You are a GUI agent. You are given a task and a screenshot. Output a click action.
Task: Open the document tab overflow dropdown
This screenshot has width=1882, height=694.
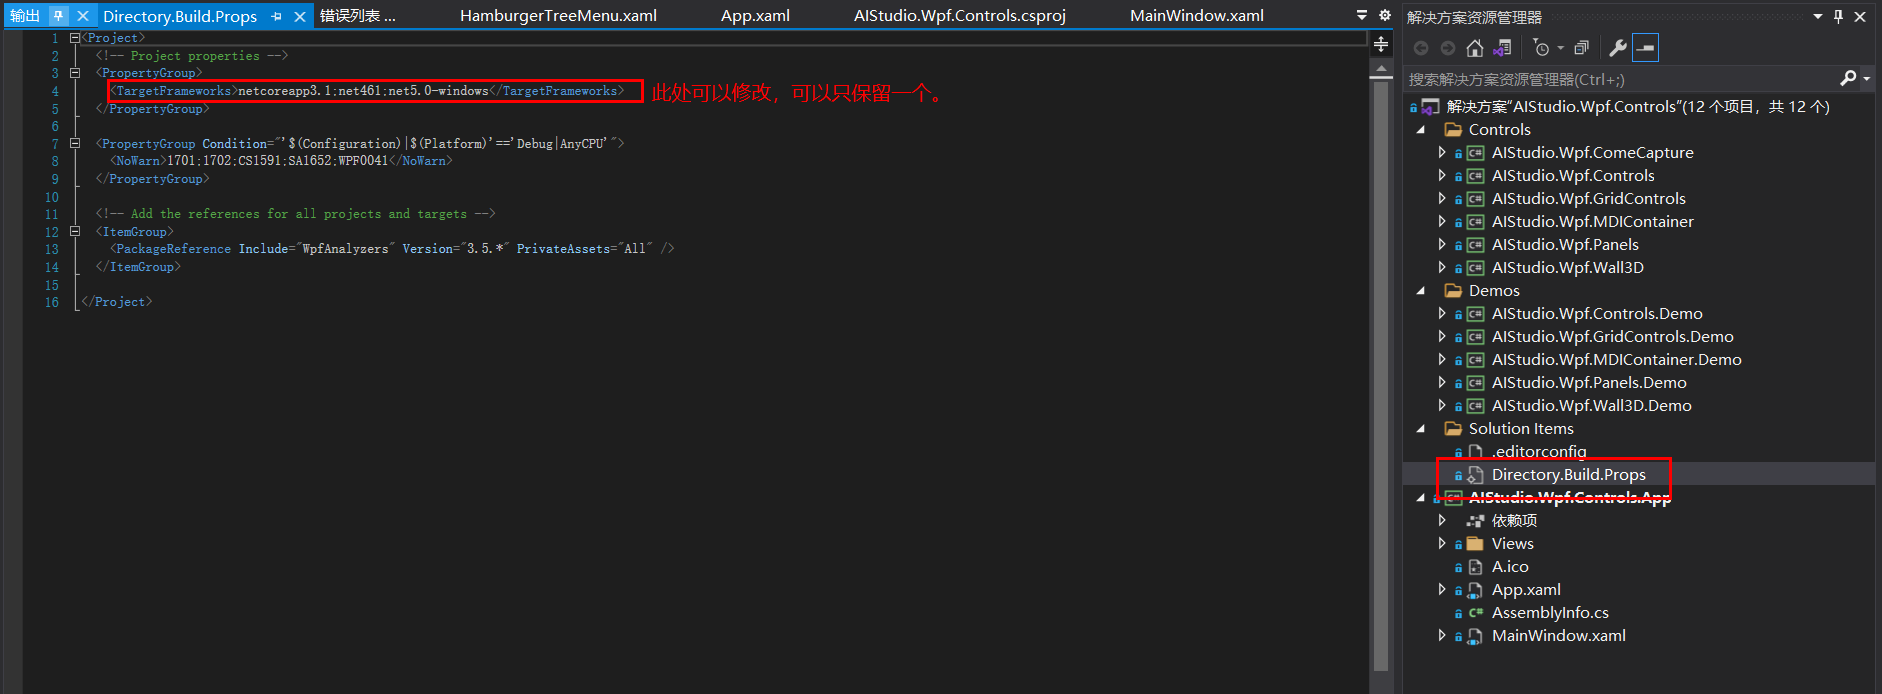coord(1361,15)
